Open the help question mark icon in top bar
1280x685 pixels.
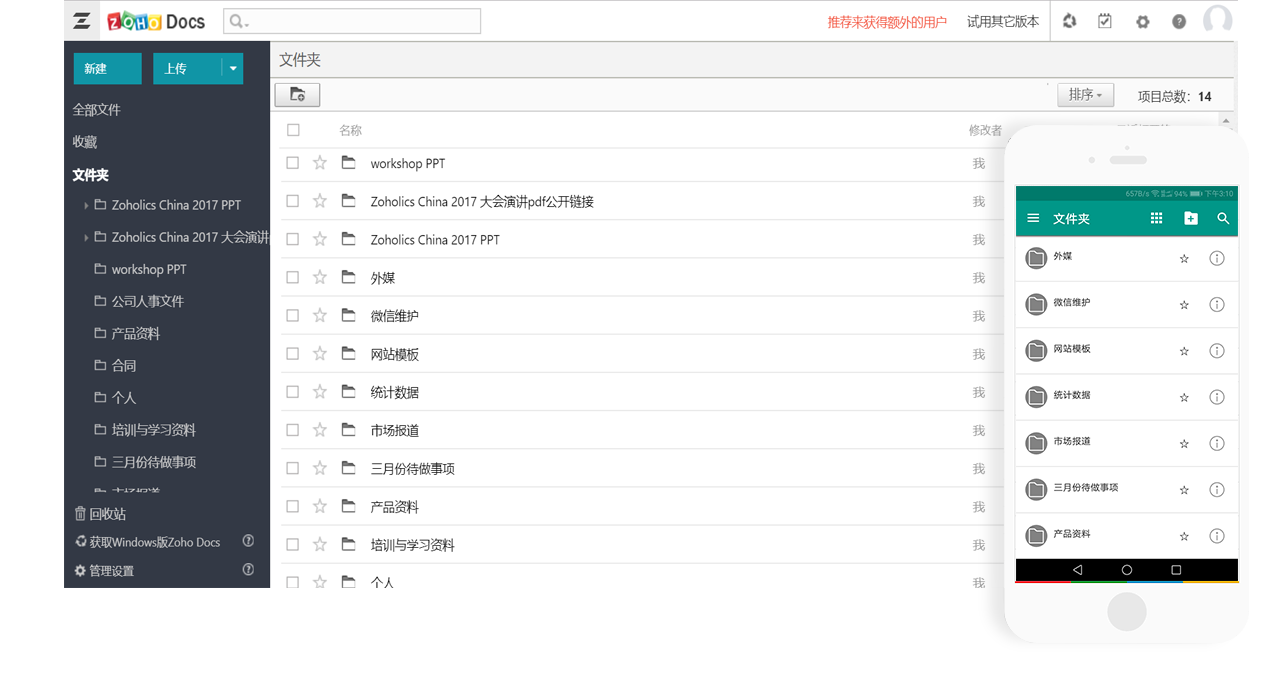point(1179,22)
